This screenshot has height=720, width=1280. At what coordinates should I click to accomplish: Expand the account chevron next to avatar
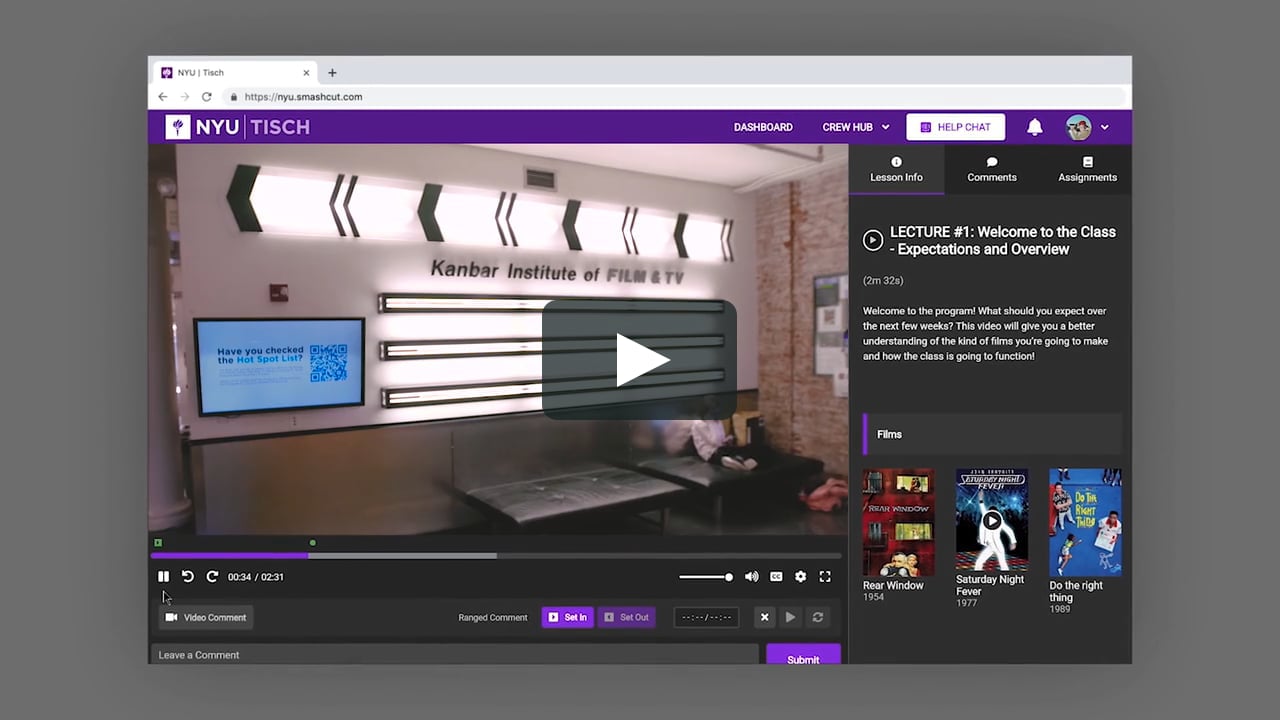(x=1104, y=127)
